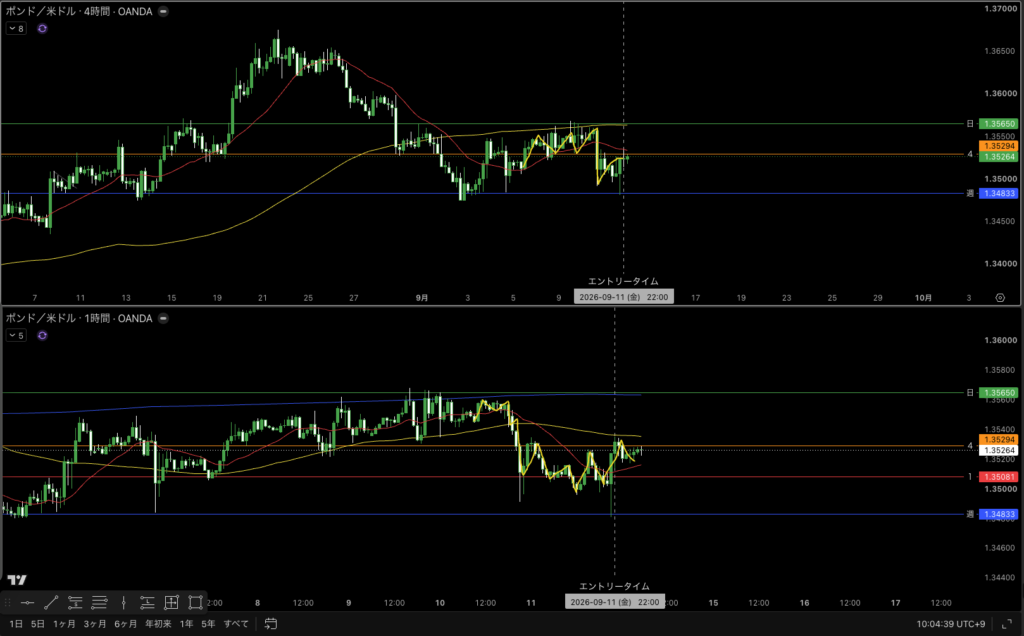
Task: Click the blue 1.34833 weekly price label
Action: [x=999, y=193]
